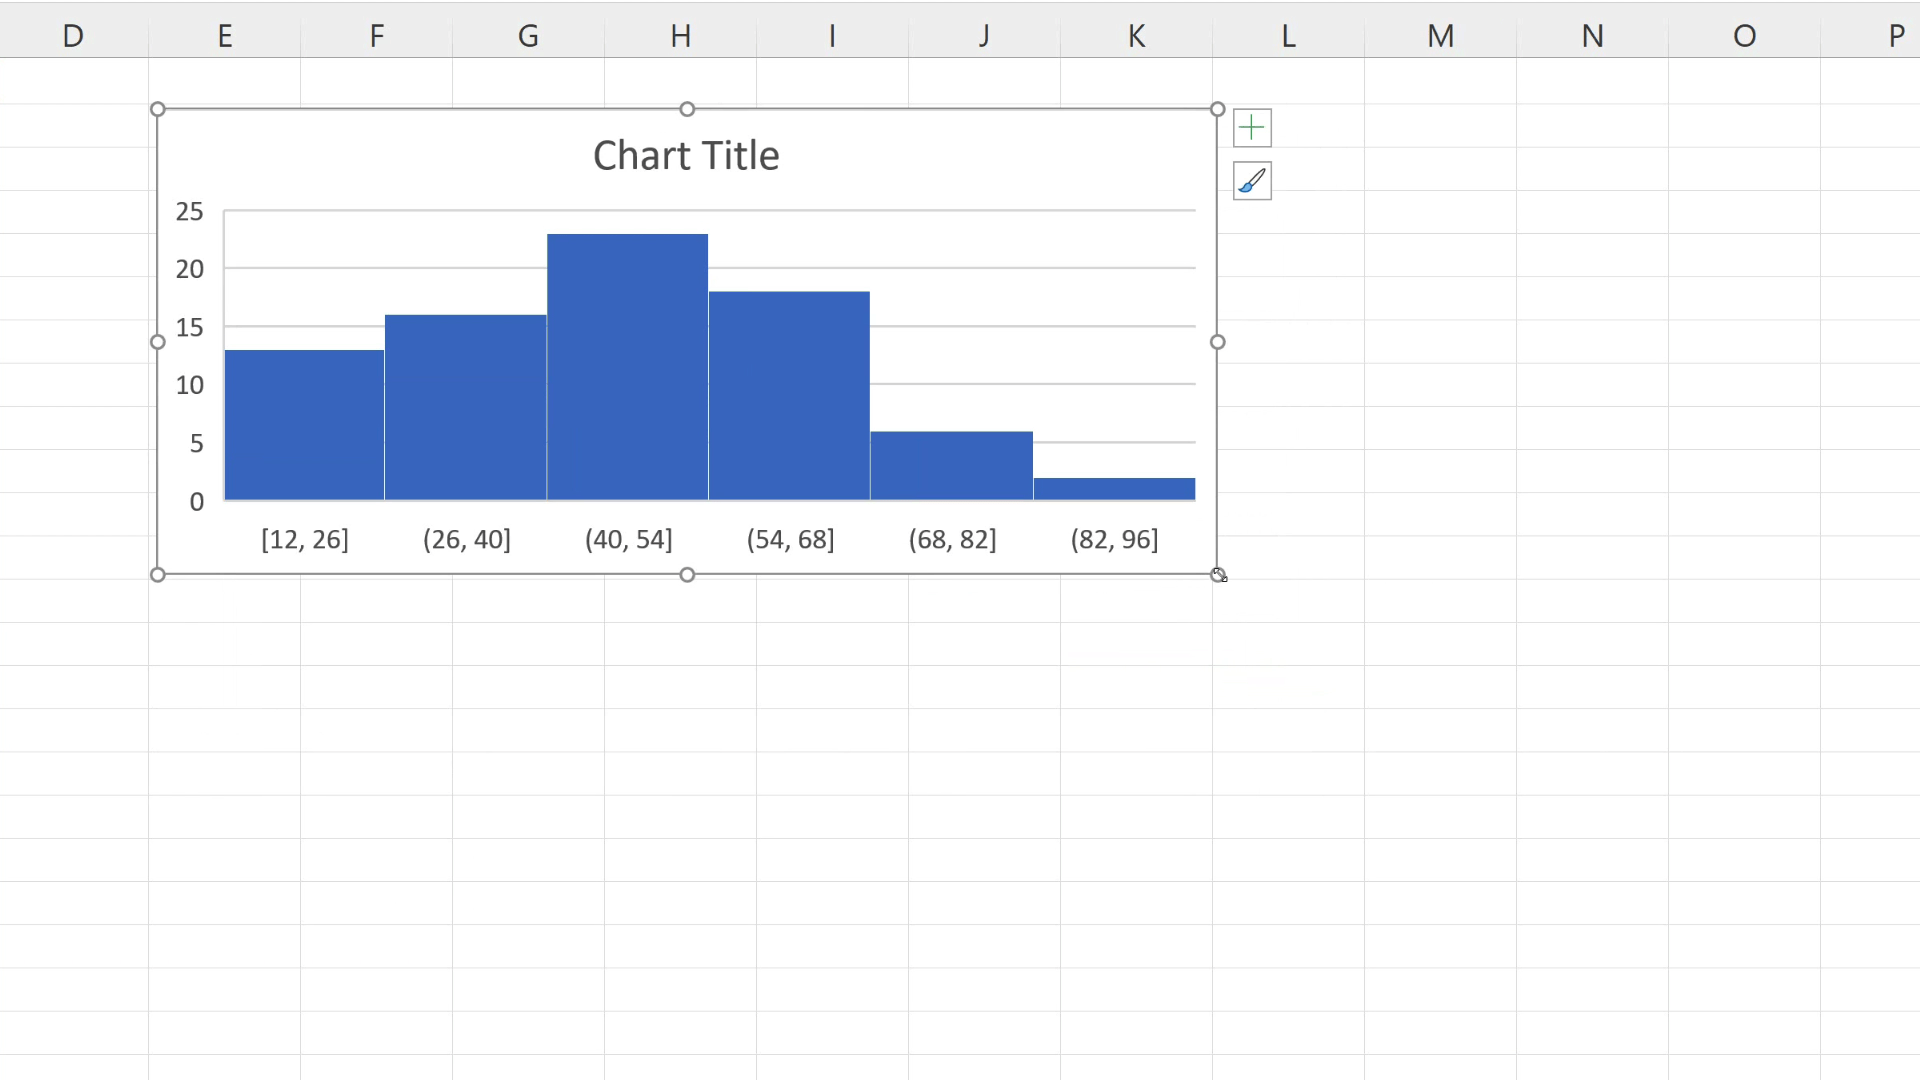Open the Chart Elements plus icon
This screenshot has width=1920, height=1080.
coord(1252,127)
